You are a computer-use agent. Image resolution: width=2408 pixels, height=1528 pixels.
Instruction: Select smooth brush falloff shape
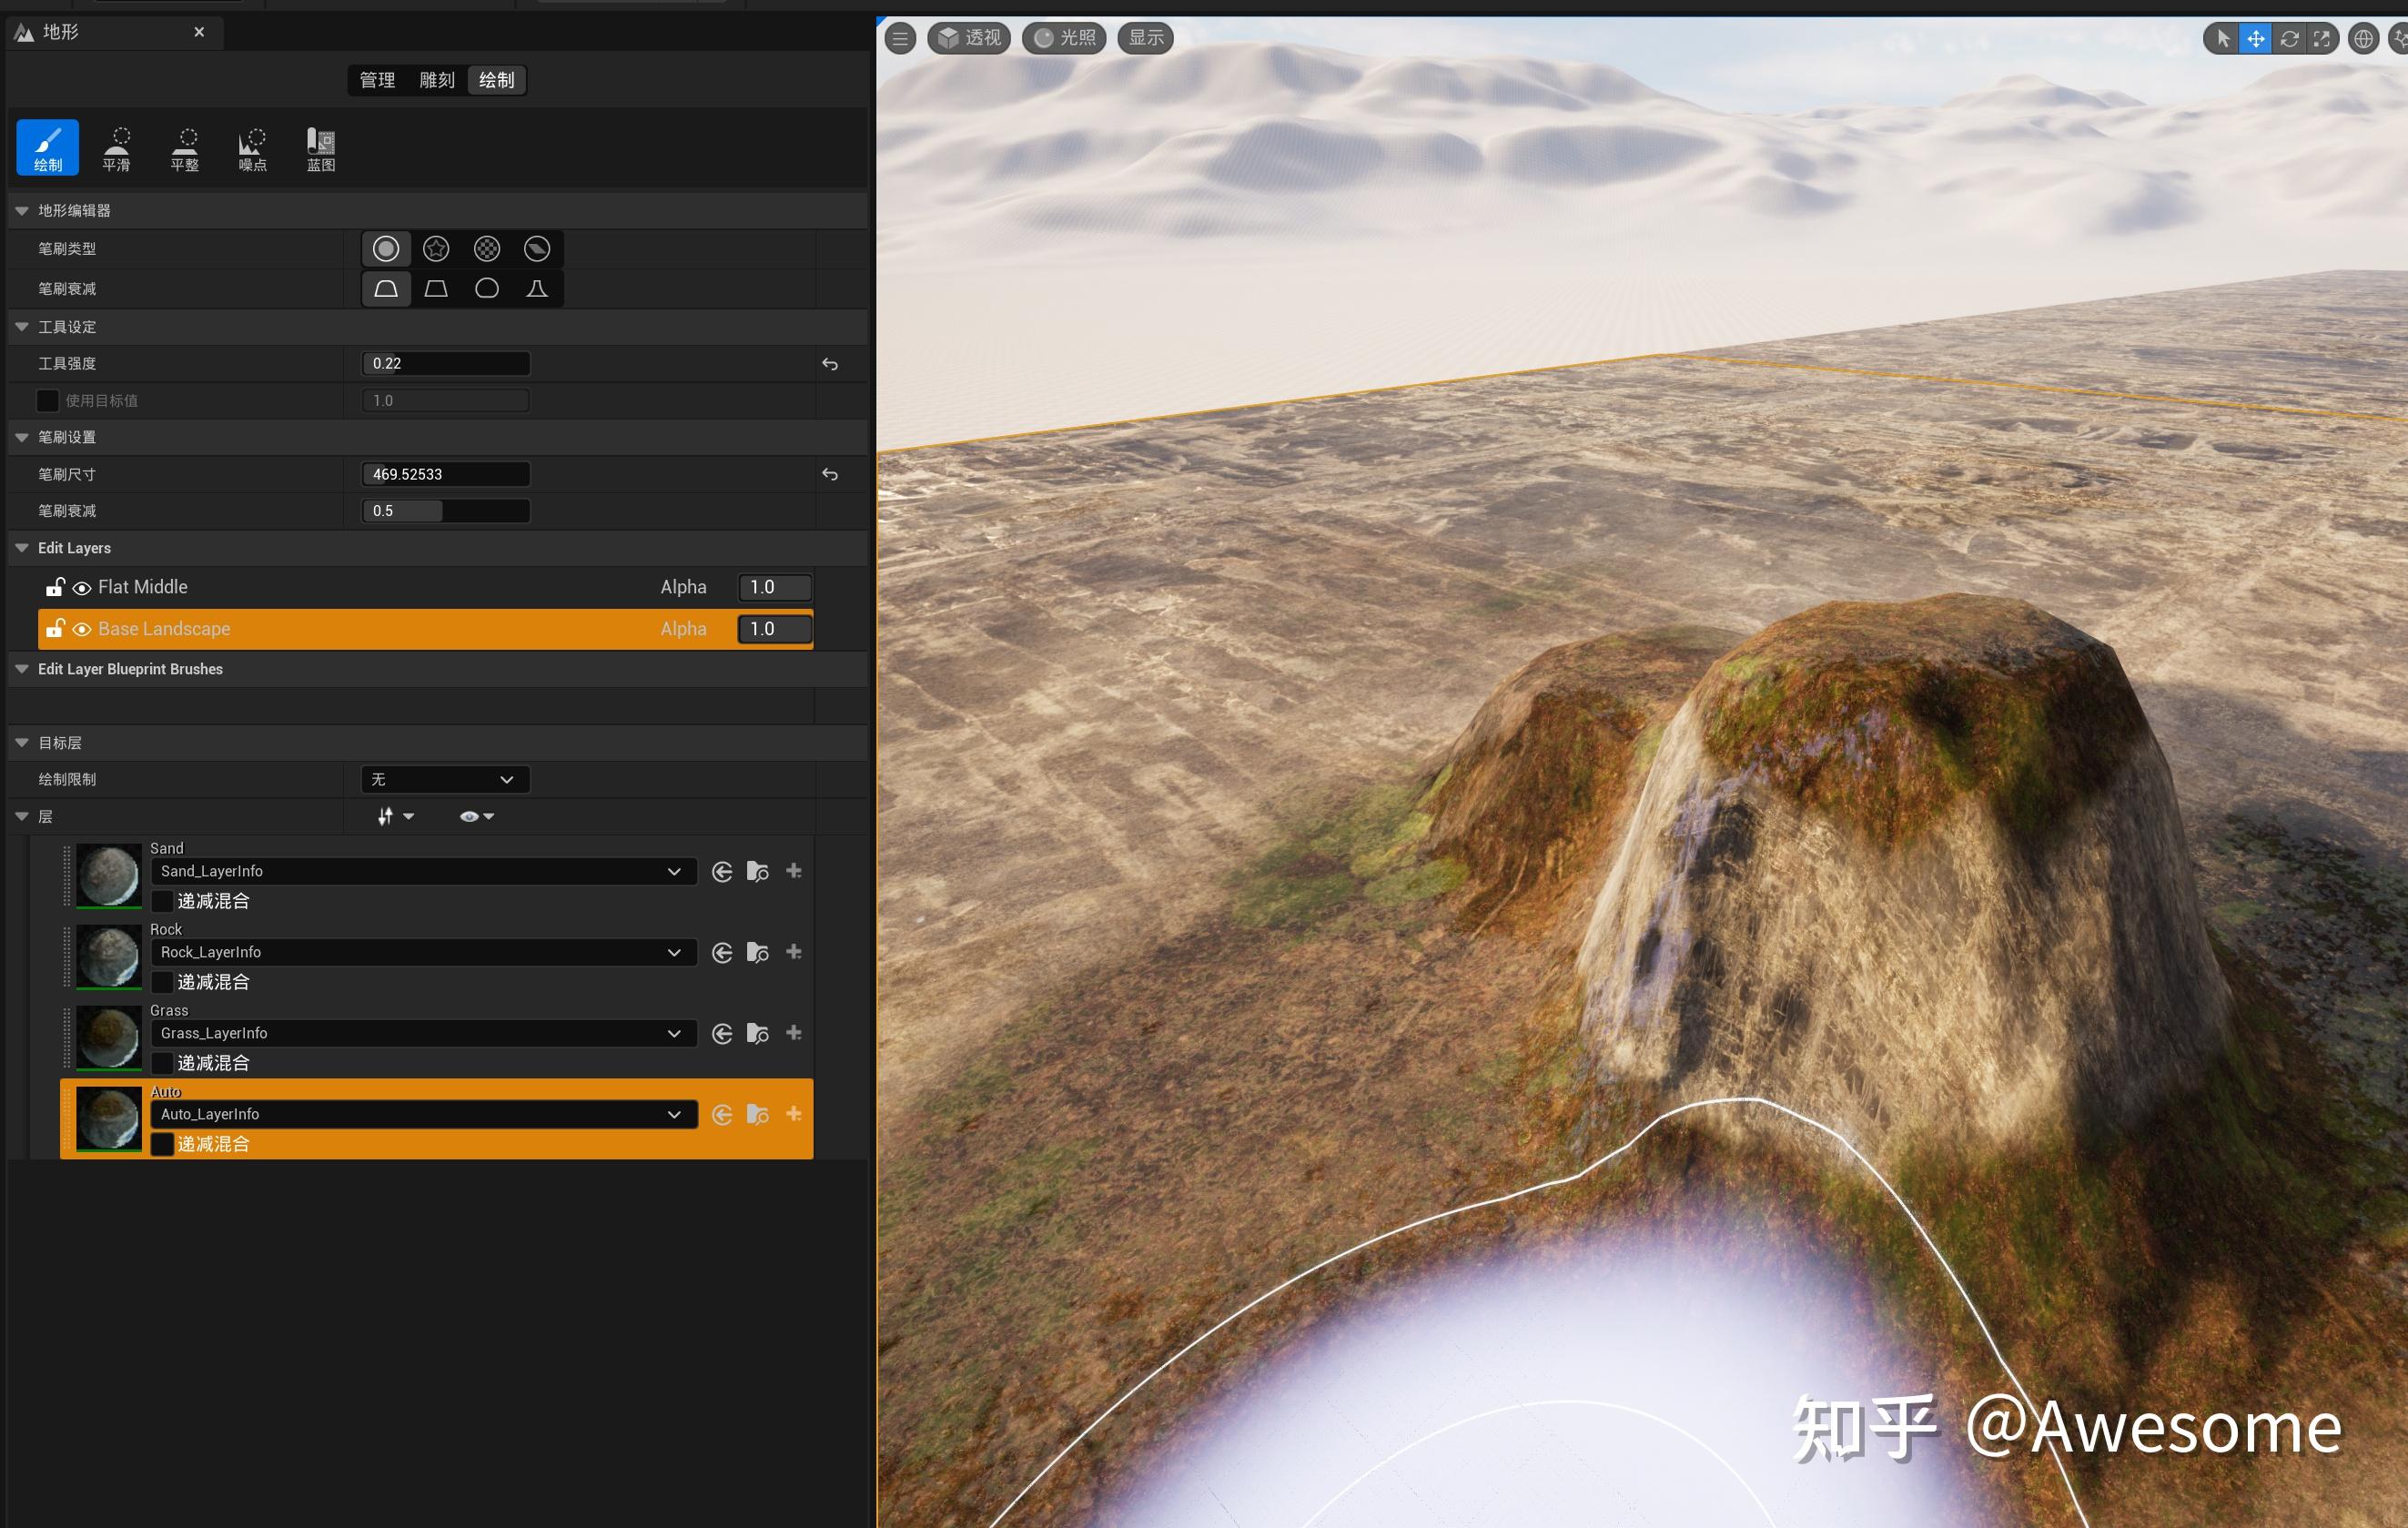[386, 289]
